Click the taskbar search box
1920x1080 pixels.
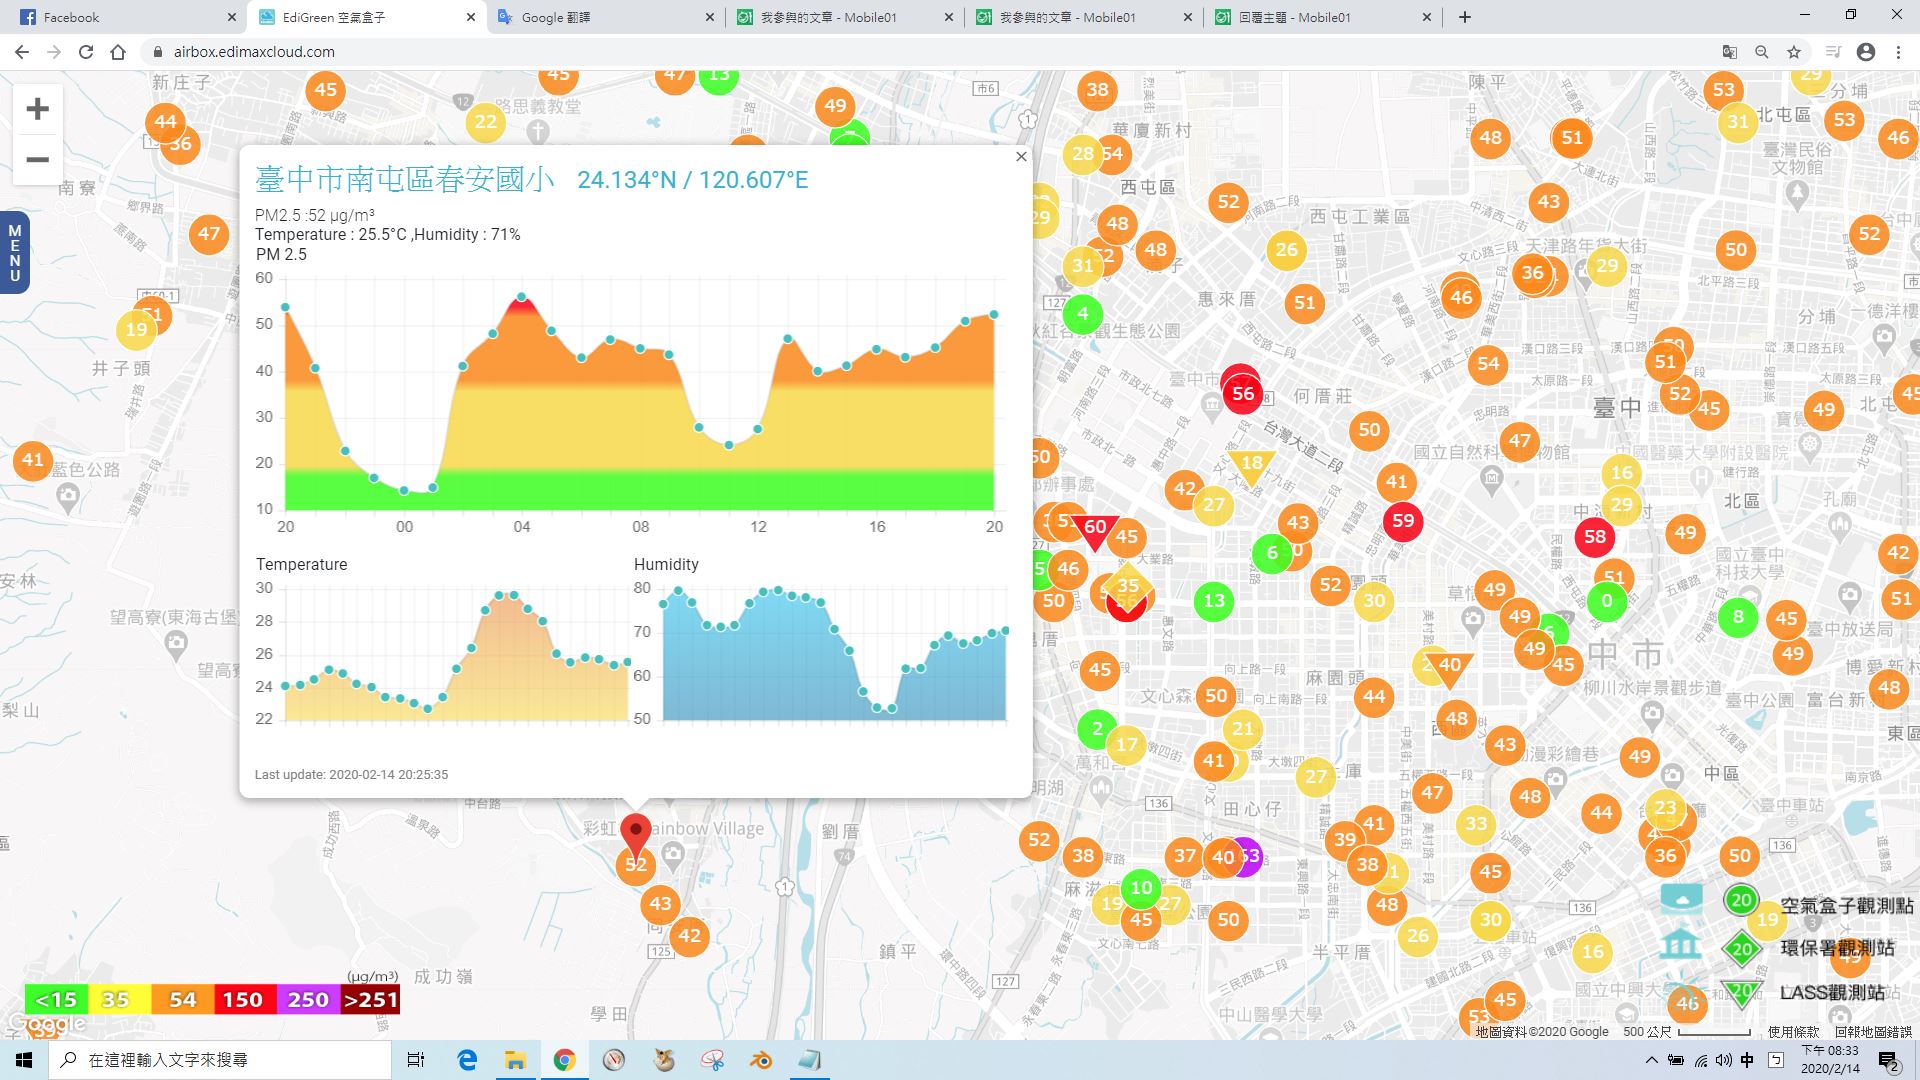220,1060
